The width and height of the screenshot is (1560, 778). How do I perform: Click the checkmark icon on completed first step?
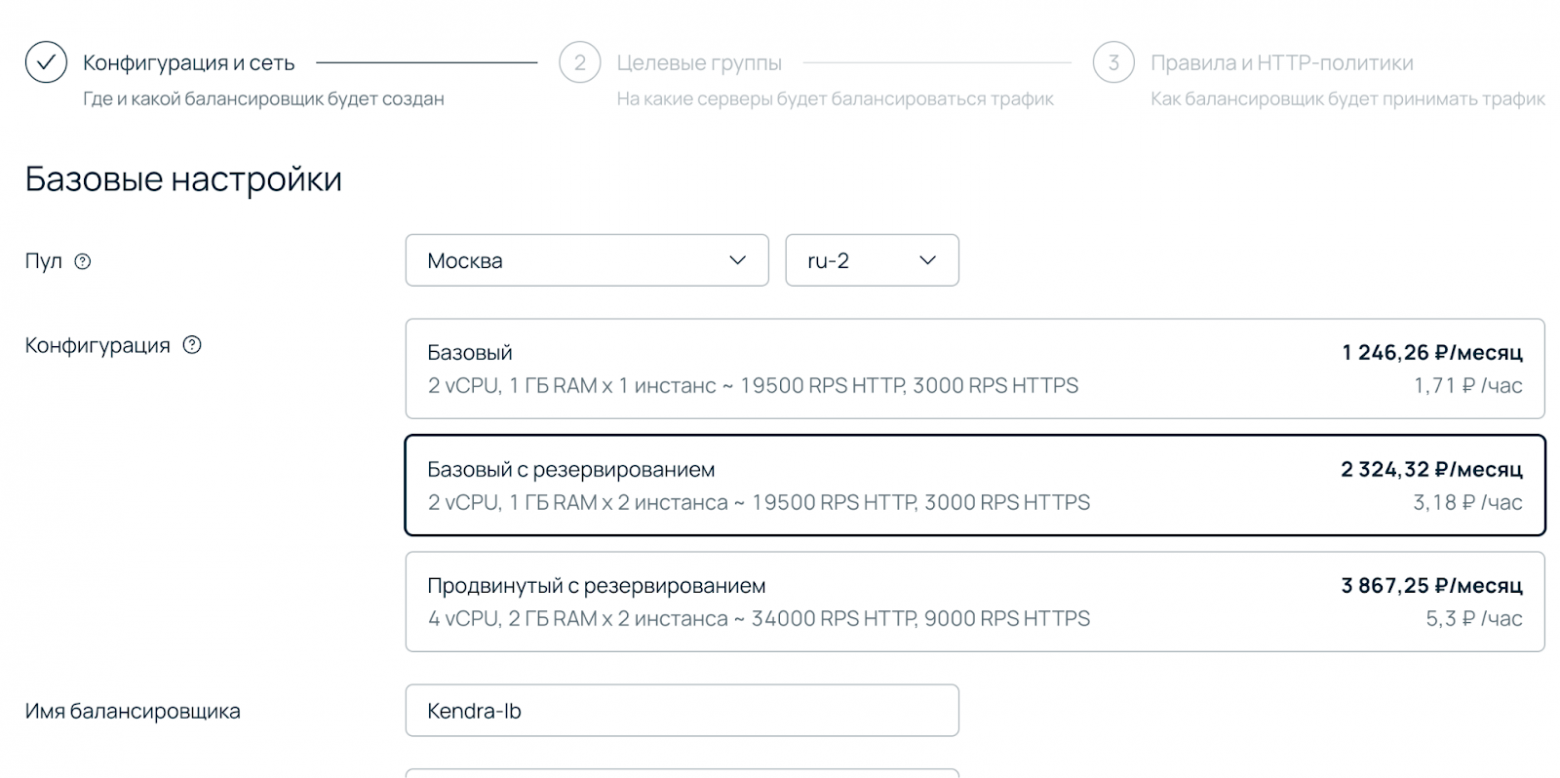(x=44, y=62)
